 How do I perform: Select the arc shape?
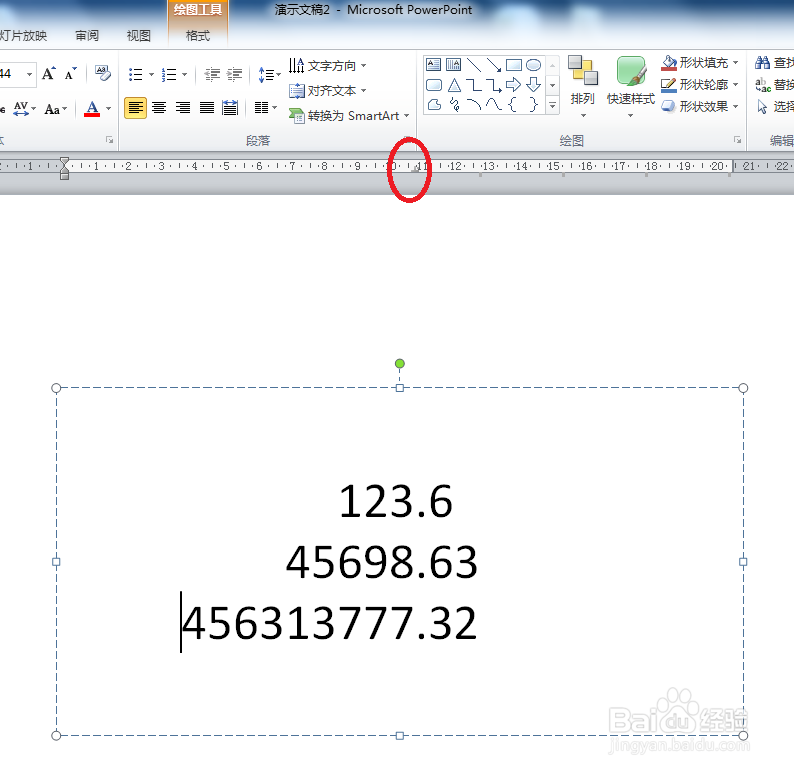coord(473,105)
